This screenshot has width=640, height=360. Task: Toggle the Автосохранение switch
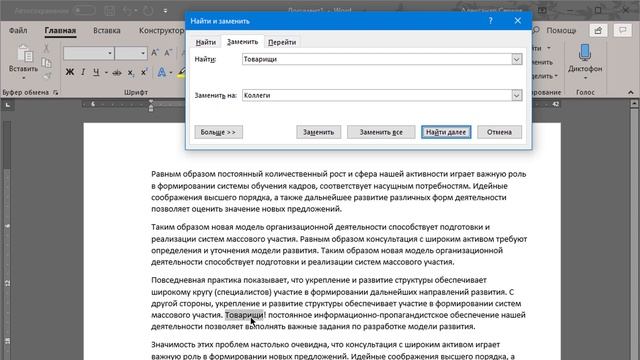[x=84, y=11]
